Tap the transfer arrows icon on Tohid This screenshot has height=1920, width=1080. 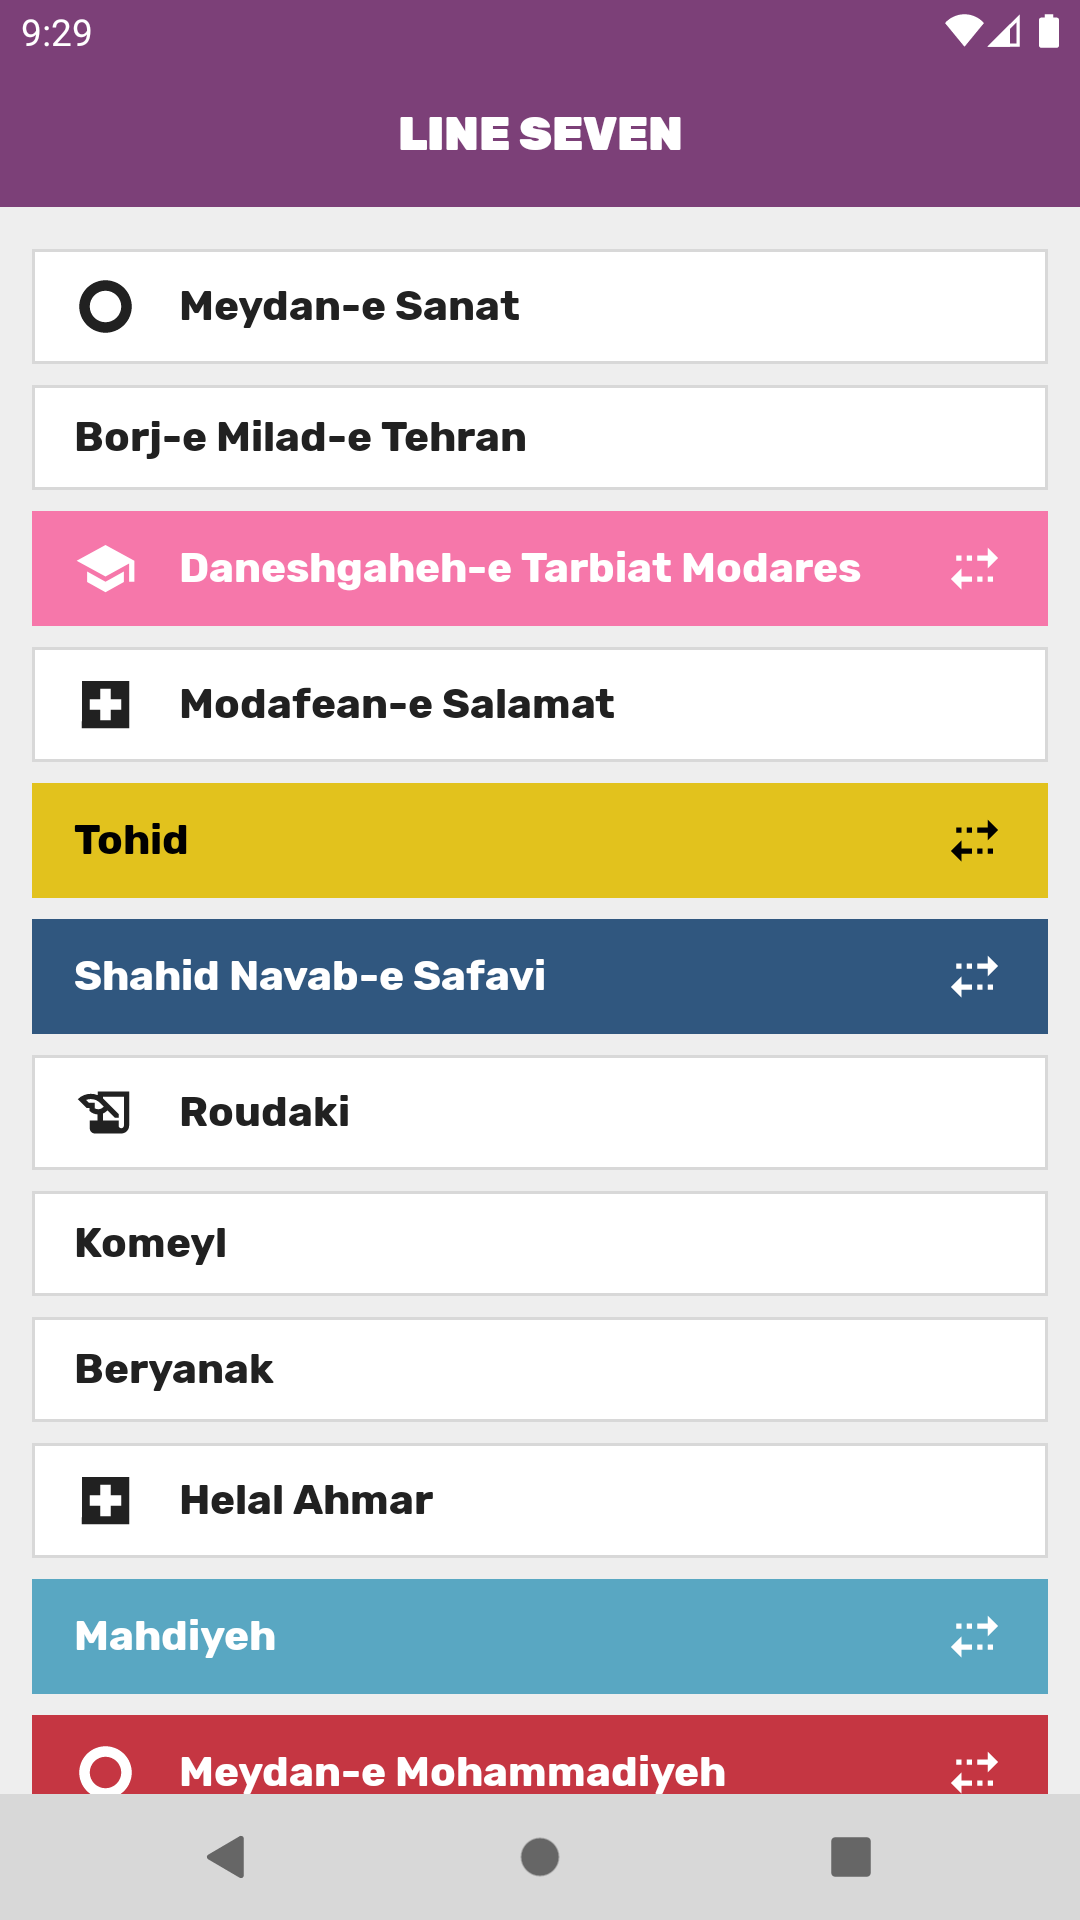point(974,841)
